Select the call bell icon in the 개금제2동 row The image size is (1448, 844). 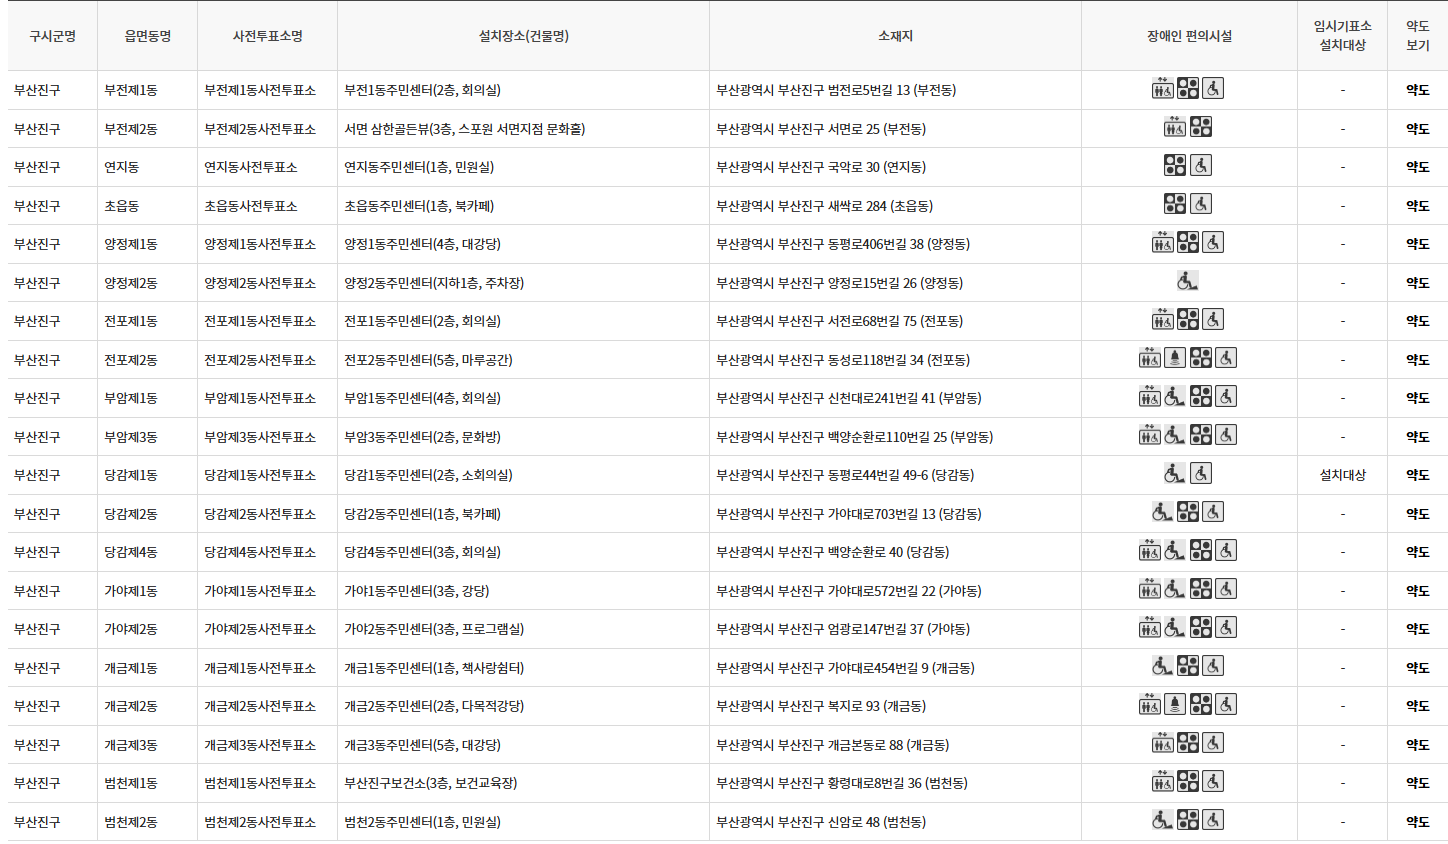point(1176,705)
